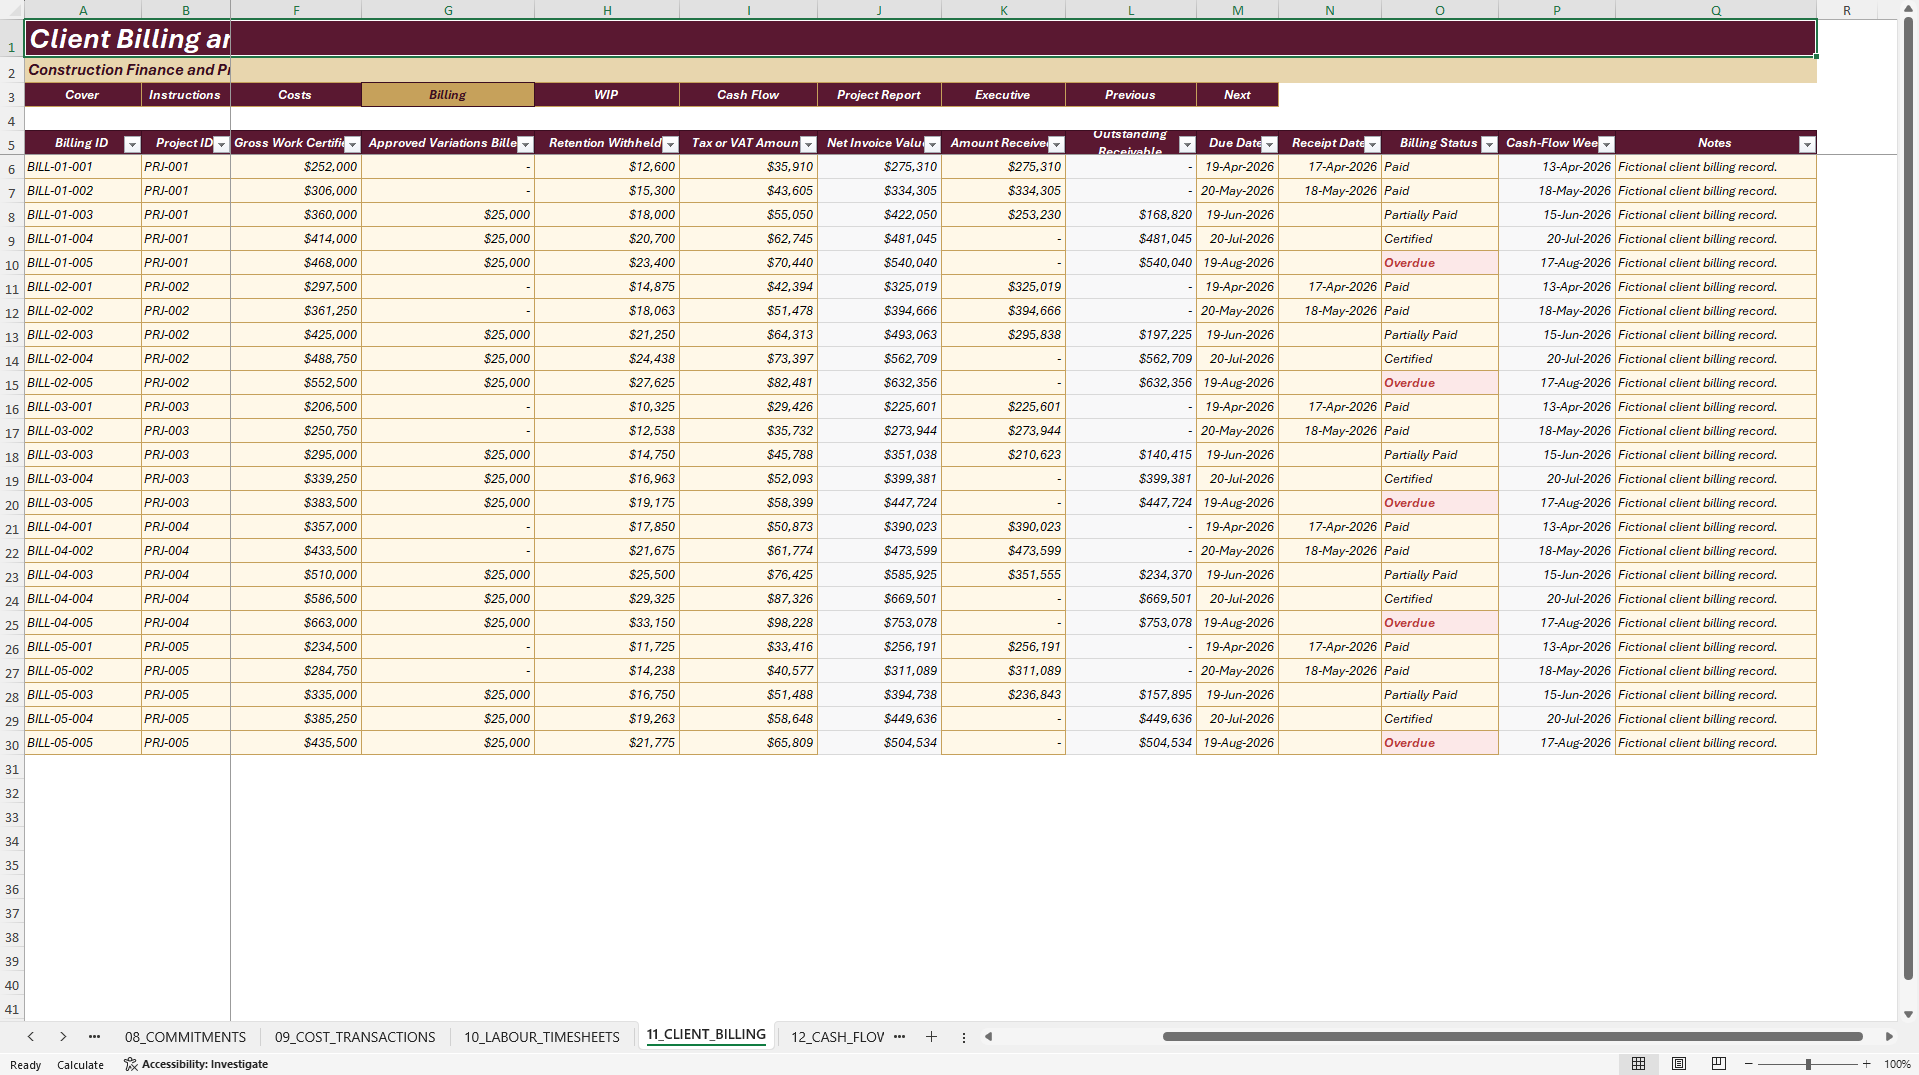Open the Project Report navigation button
This screenshot has width=1919, height=1075.
[x=879, y=95]
